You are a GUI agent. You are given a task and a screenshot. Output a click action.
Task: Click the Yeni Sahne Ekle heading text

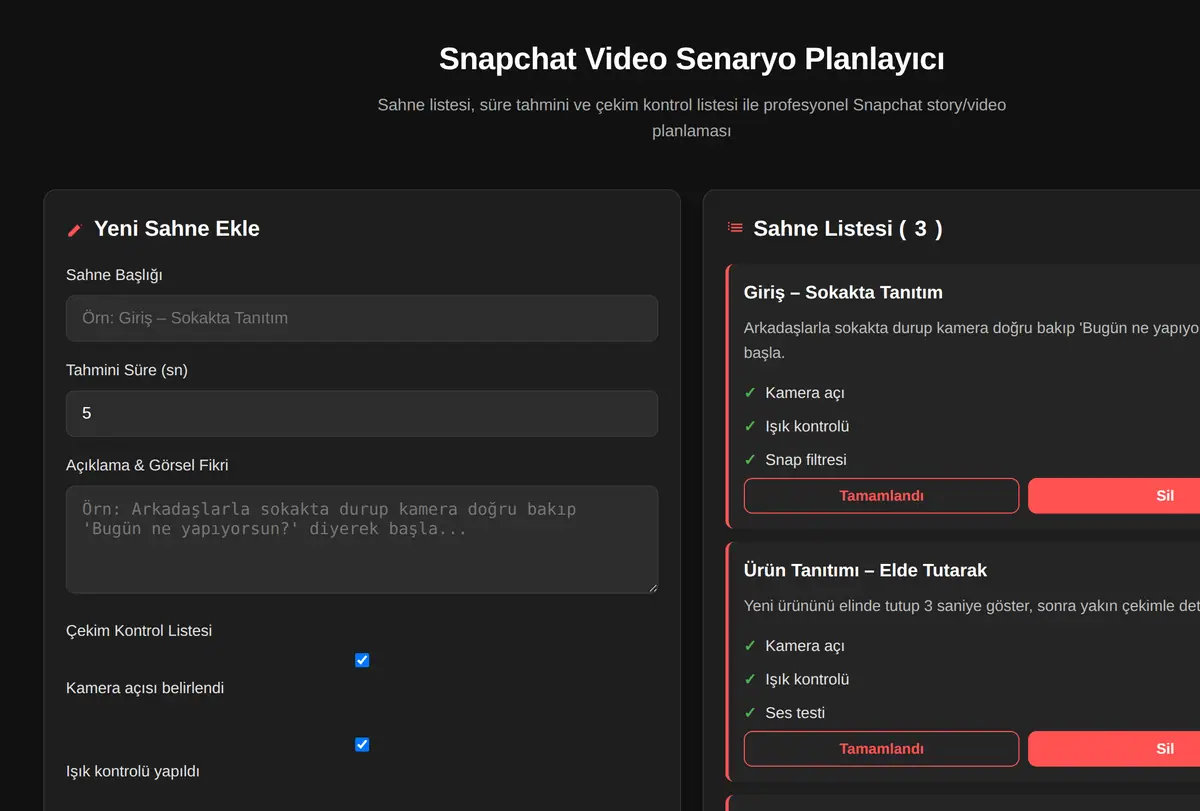176,229
